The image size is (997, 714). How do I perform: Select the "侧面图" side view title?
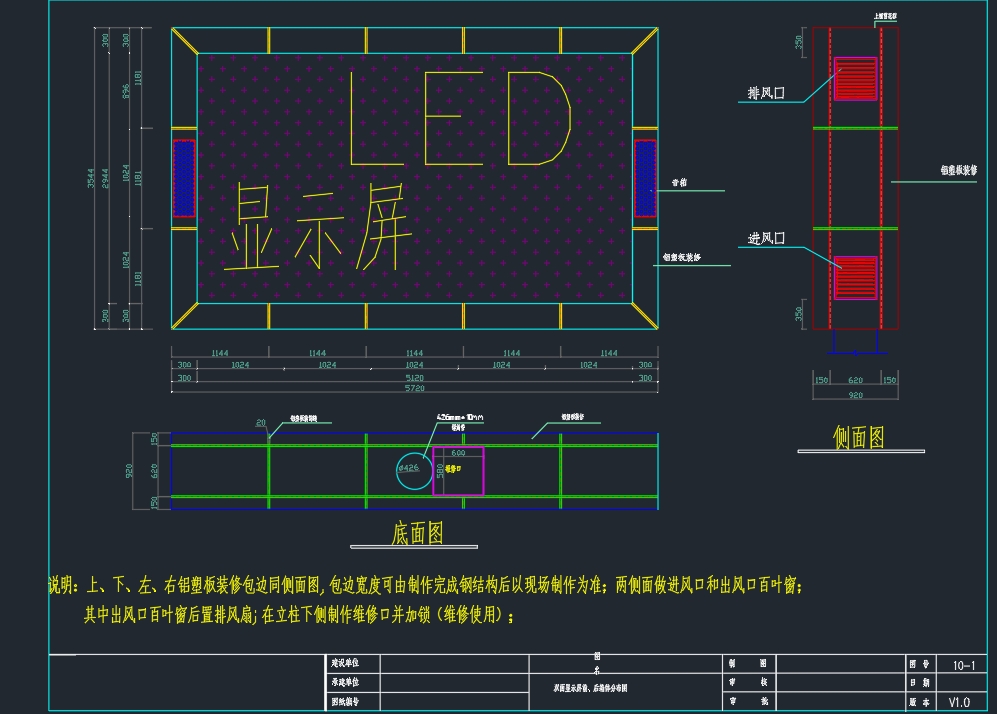[859, 437]
